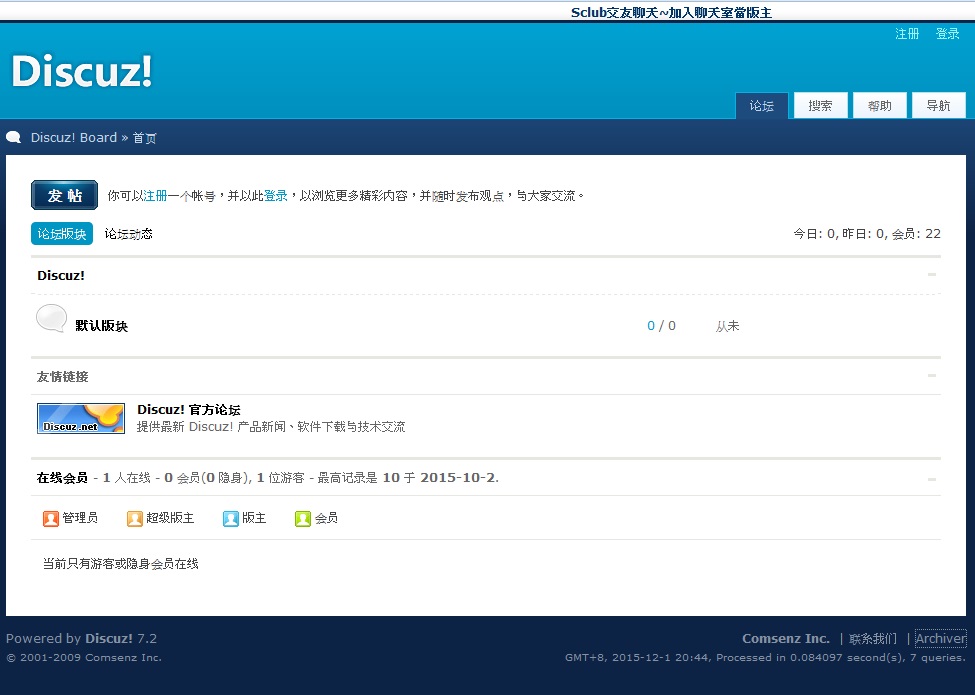The image size is (975, 695).
Task: Collapse the 在线会员 section
Action: click(x=931, y=479)
